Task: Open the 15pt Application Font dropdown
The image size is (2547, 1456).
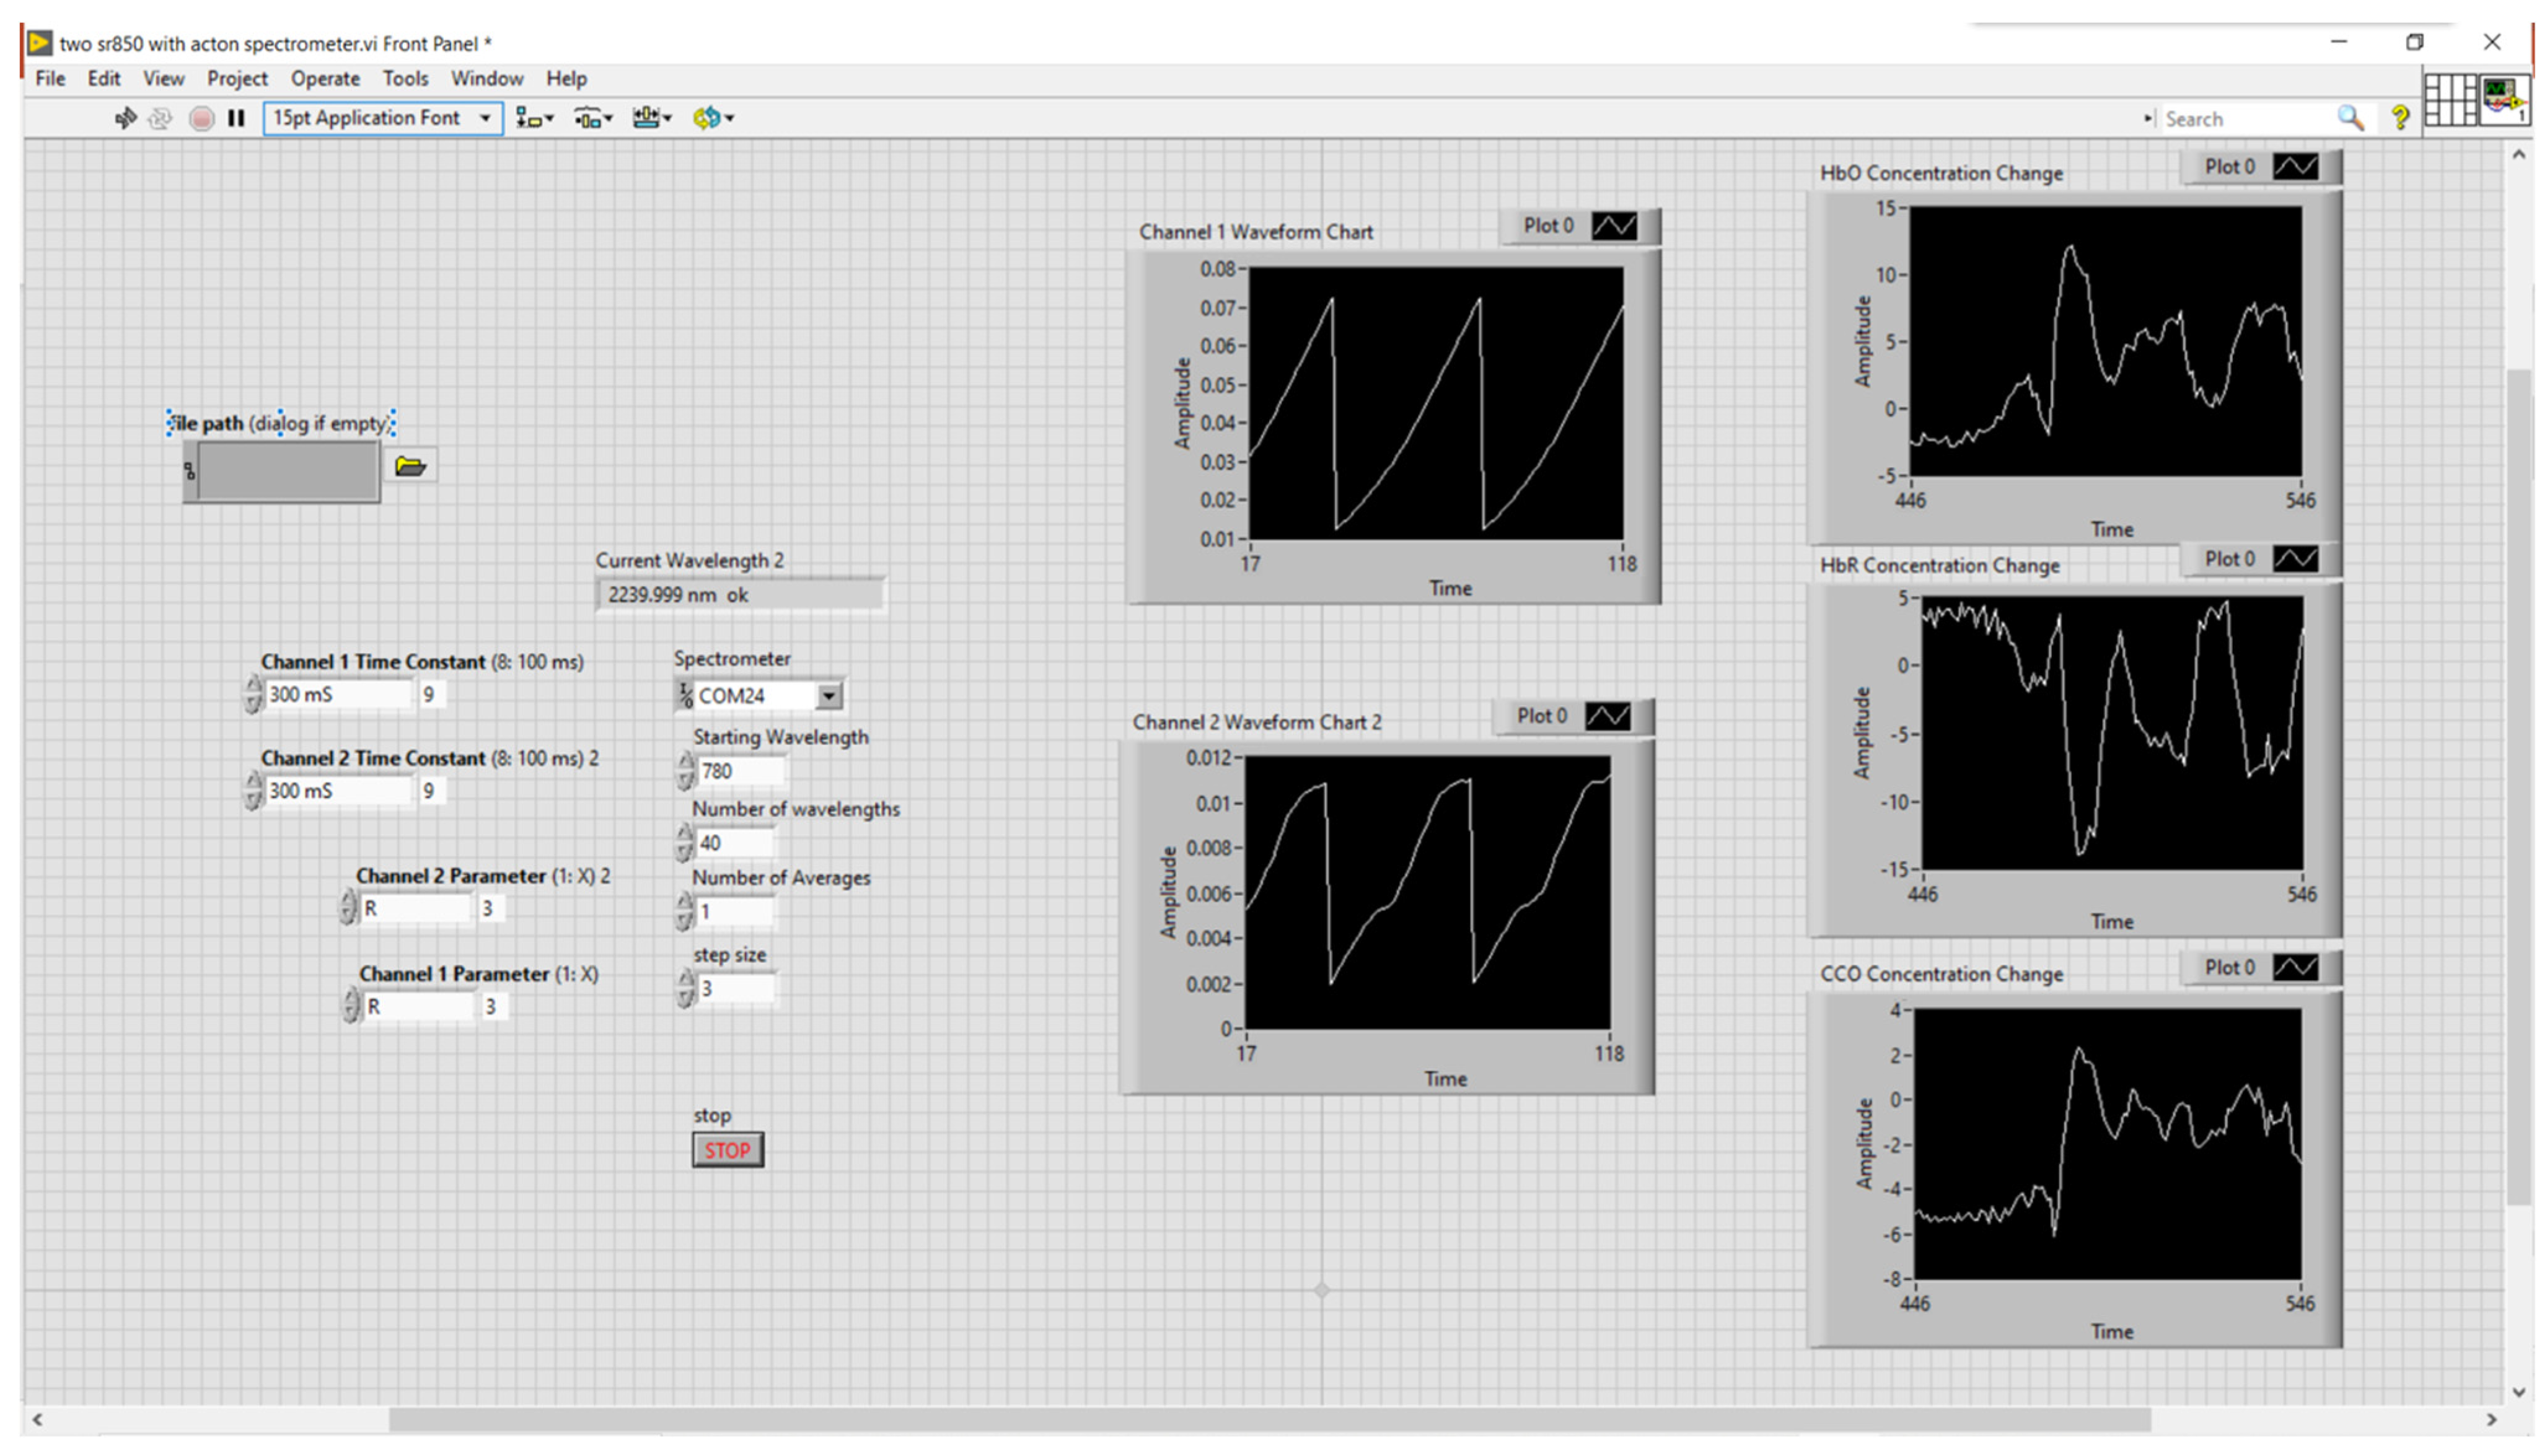Action: coord(383,118)
